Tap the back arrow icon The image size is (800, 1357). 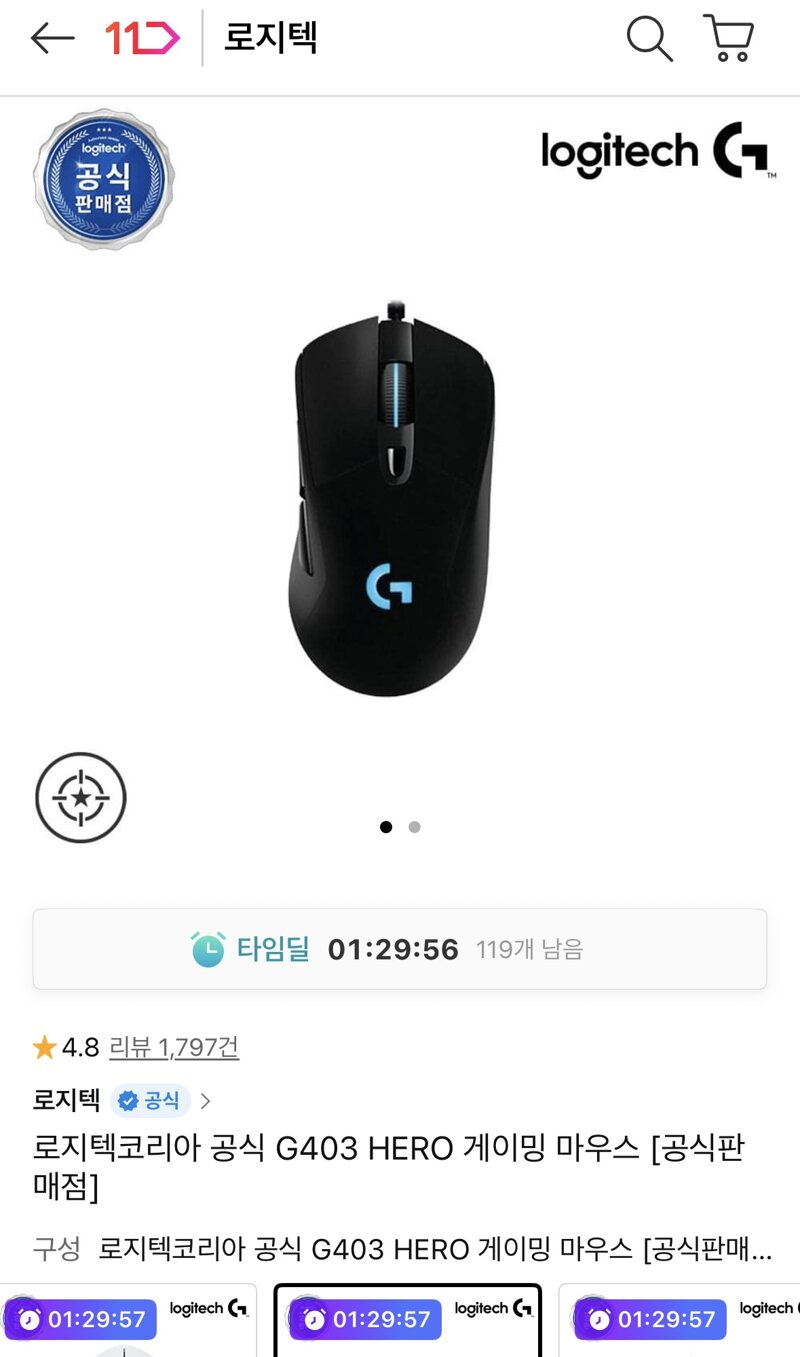[52, 39]
